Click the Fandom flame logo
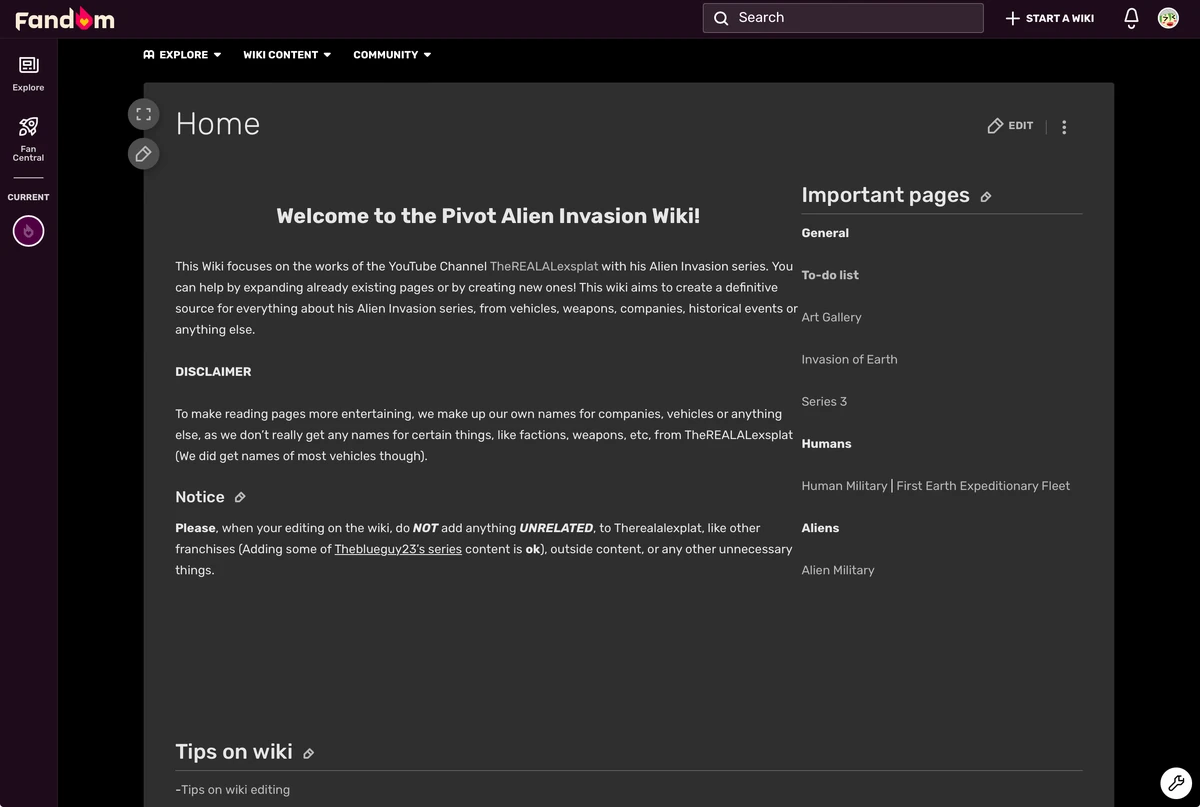Image resolution: width=1200 pixels, height=807 pixels. (x=64, y=17)
